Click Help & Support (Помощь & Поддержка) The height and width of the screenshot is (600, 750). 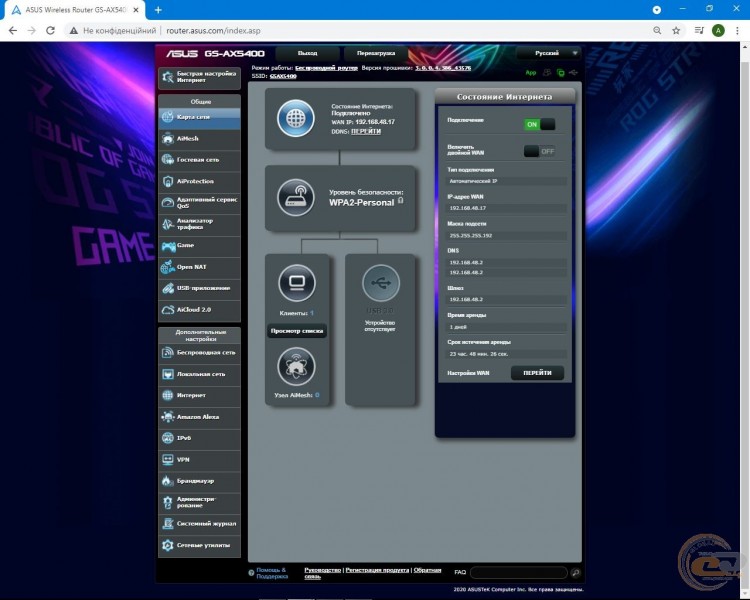(x=272, y=573)
